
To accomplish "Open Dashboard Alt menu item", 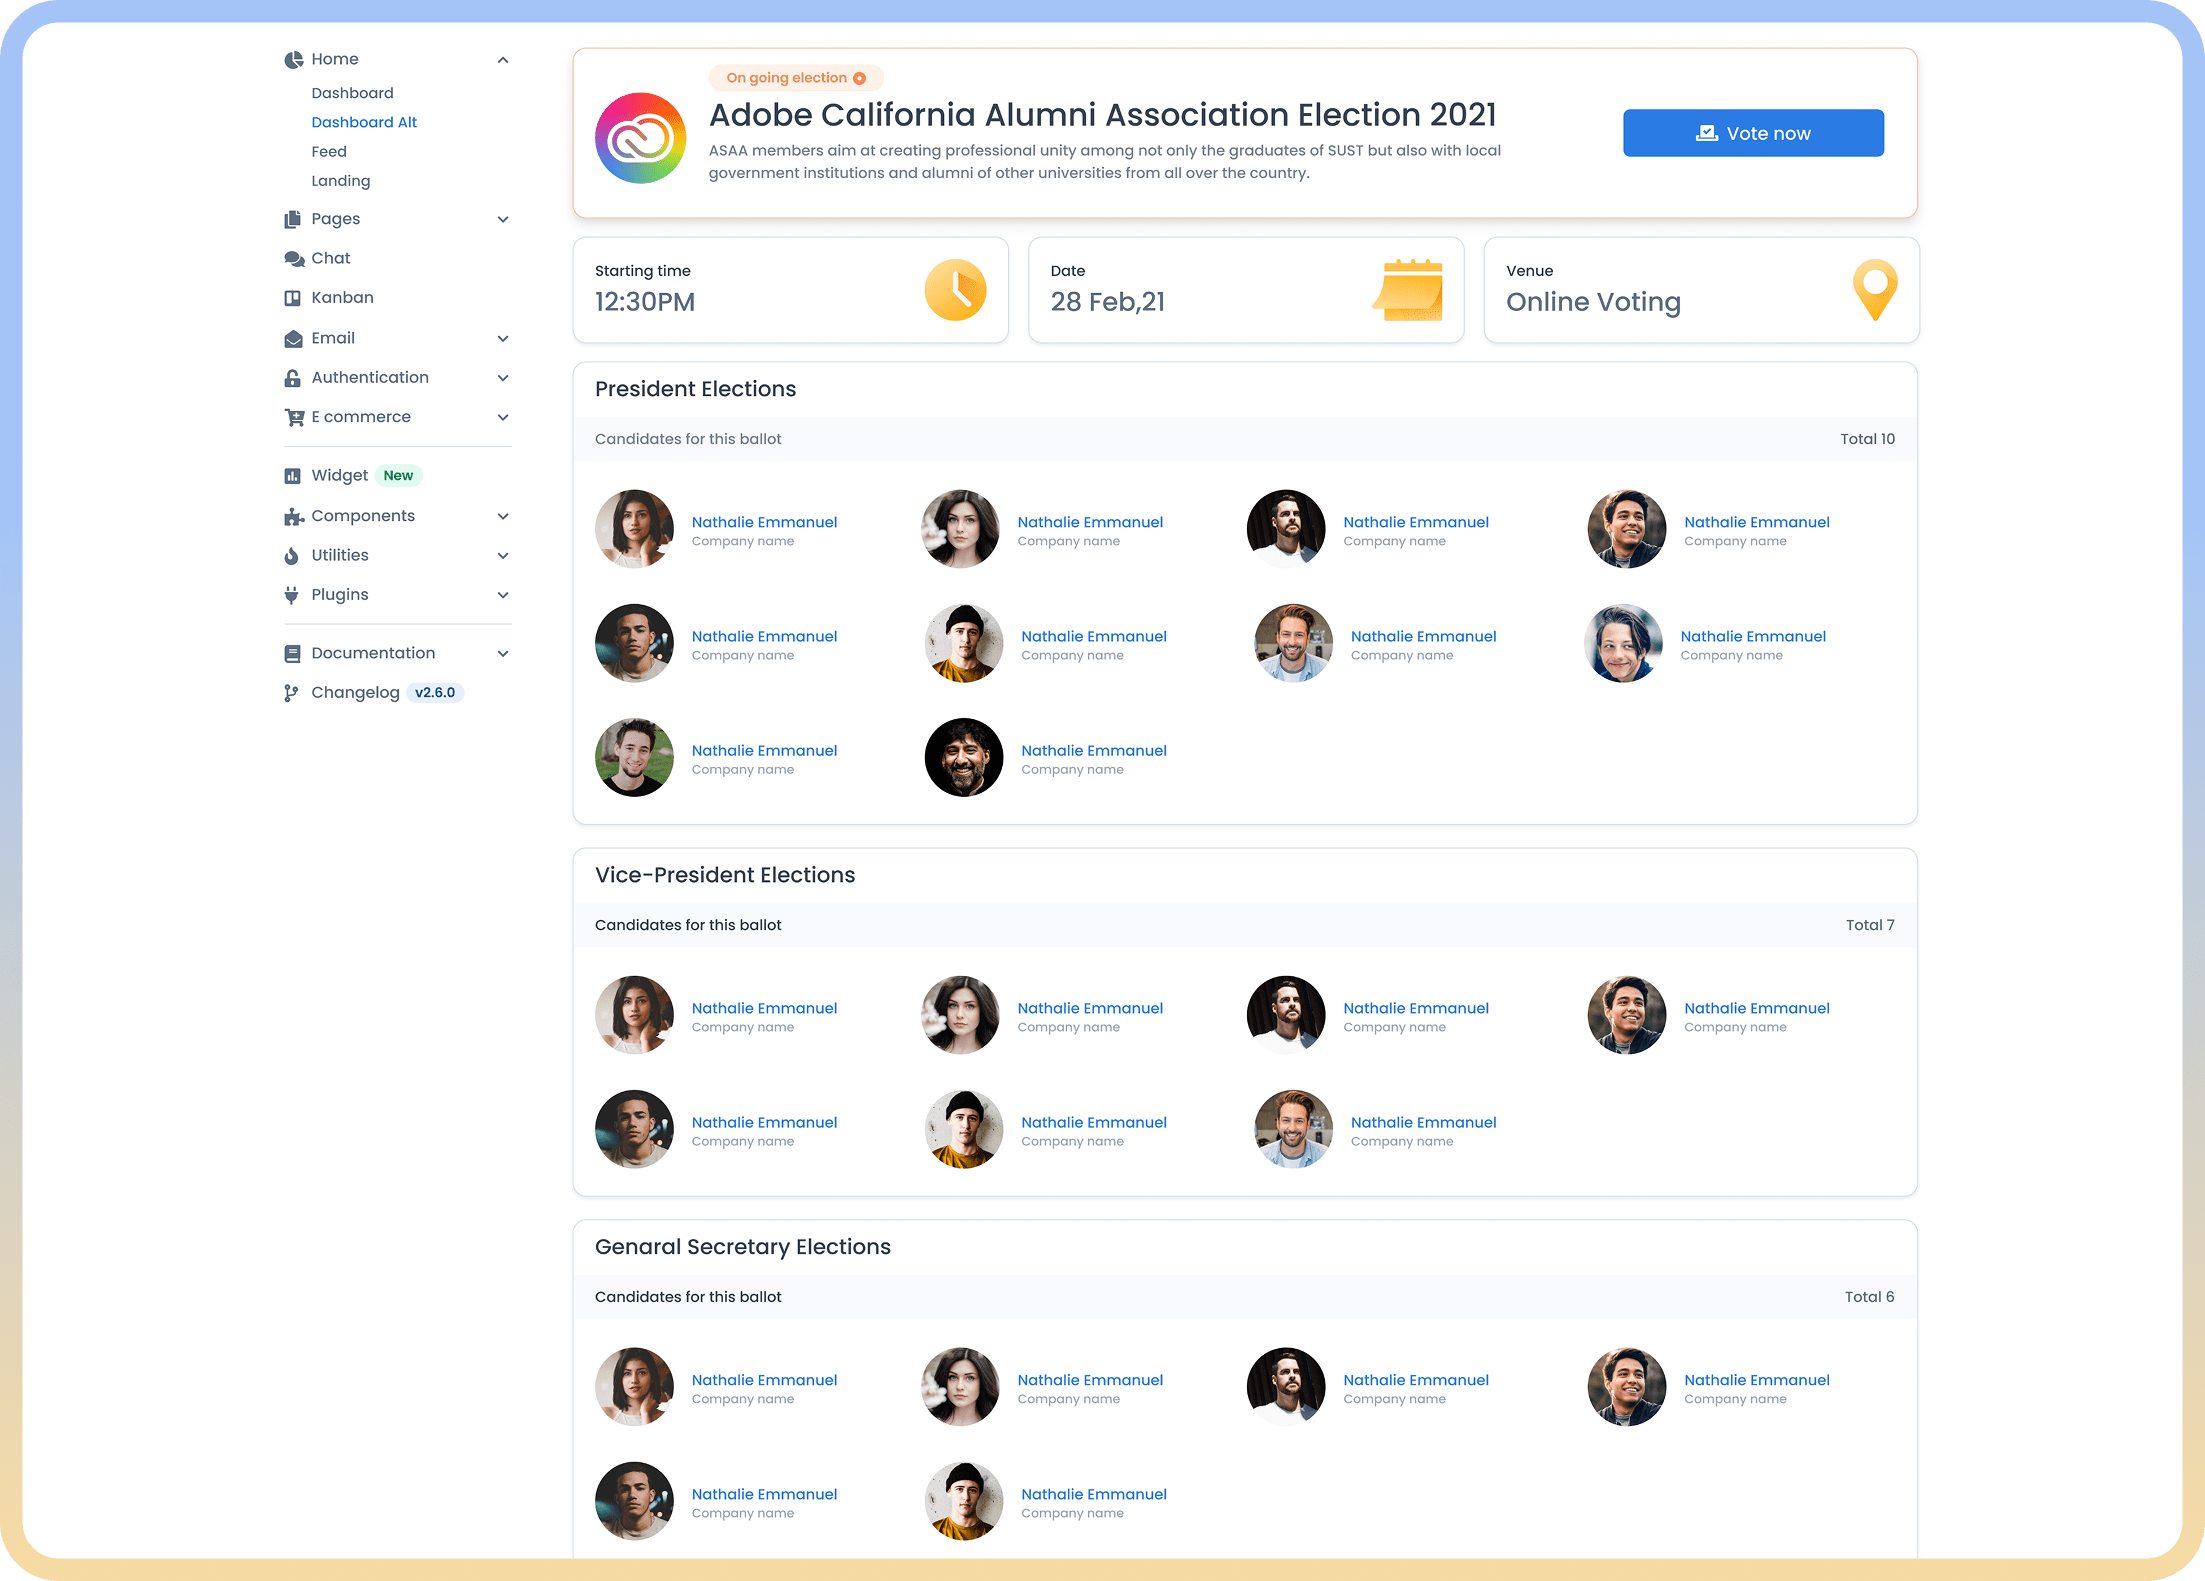I will (x=364, y=122).
